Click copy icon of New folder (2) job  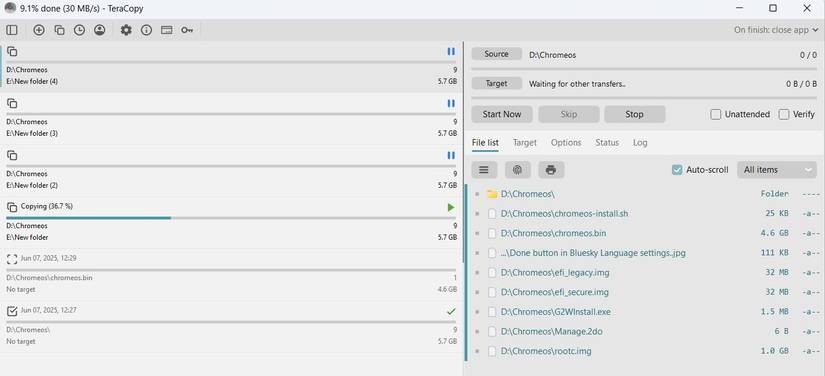point(12,155)
